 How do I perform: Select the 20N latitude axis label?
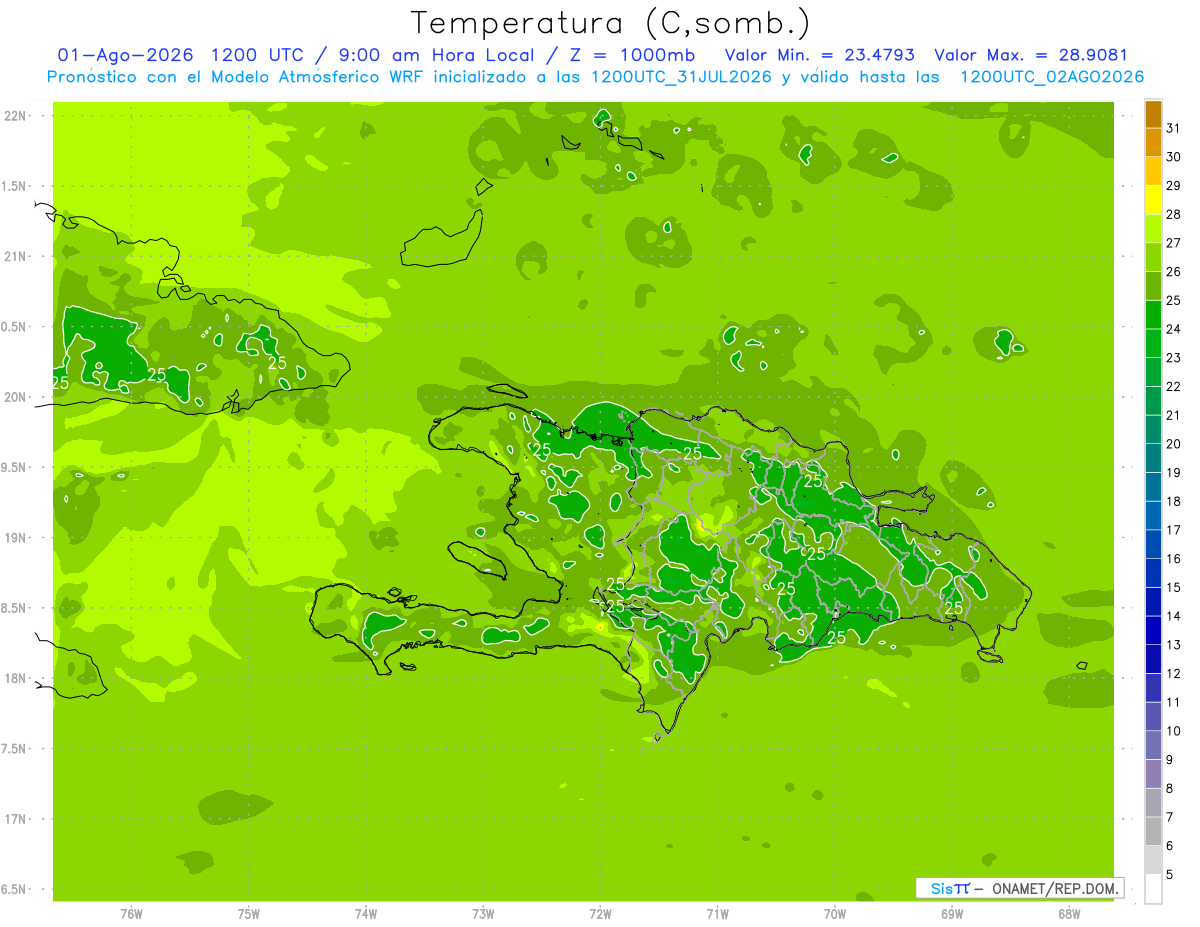17,397
